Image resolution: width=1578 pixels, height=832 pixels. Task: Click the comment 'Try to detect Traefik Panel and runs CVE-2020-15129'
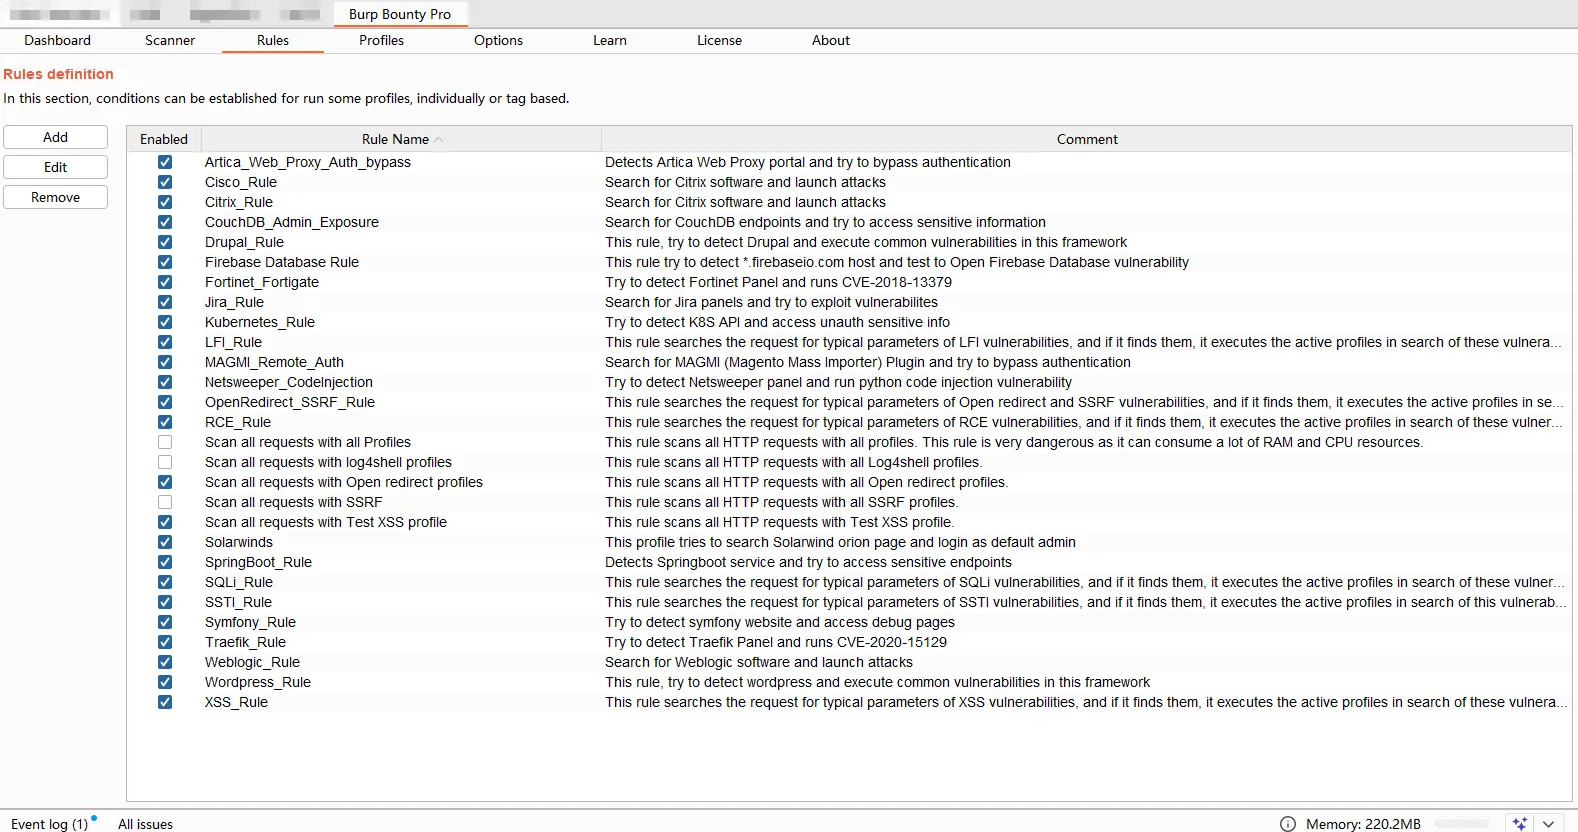tap(776, 642)
